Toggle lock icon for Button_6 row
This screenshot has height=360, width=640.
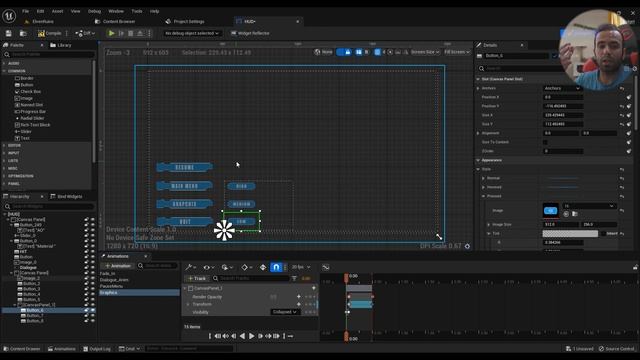[x=87, y=310]
